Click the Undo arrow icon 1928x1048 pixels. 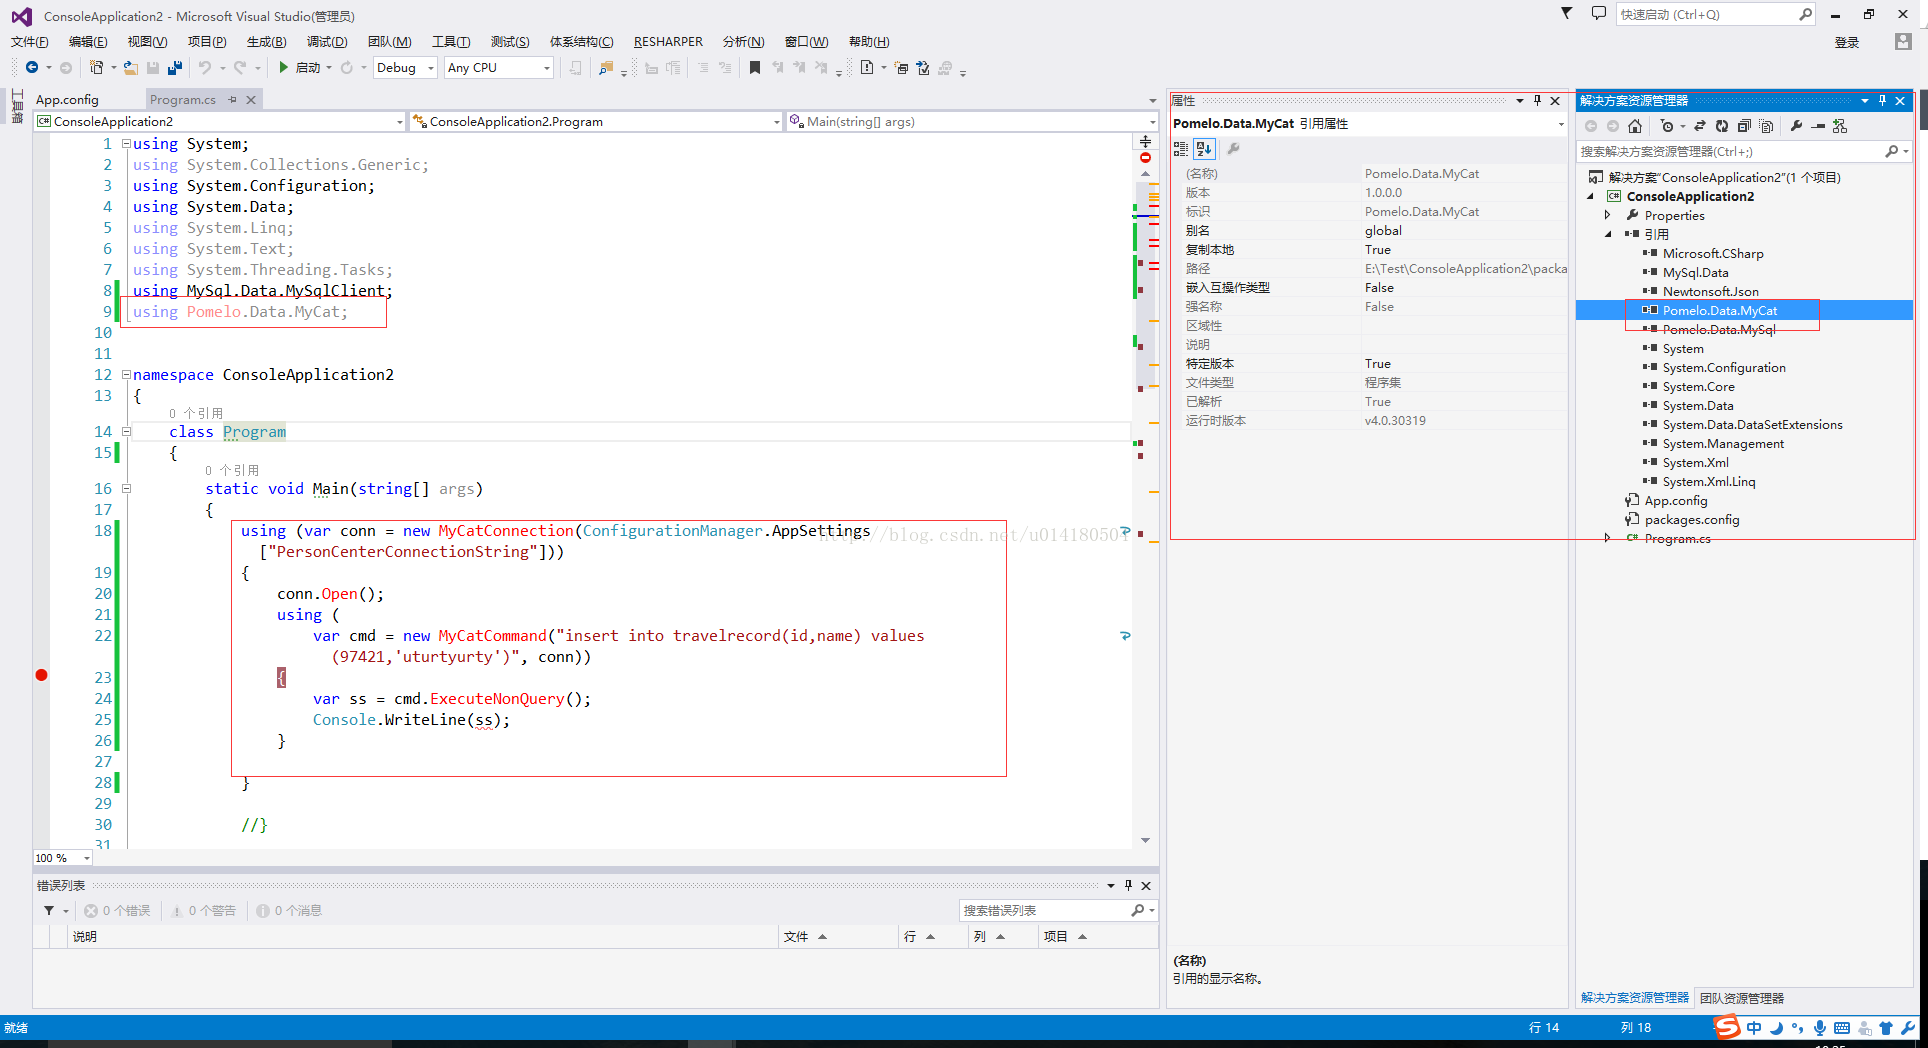click(x=204, y=67)
